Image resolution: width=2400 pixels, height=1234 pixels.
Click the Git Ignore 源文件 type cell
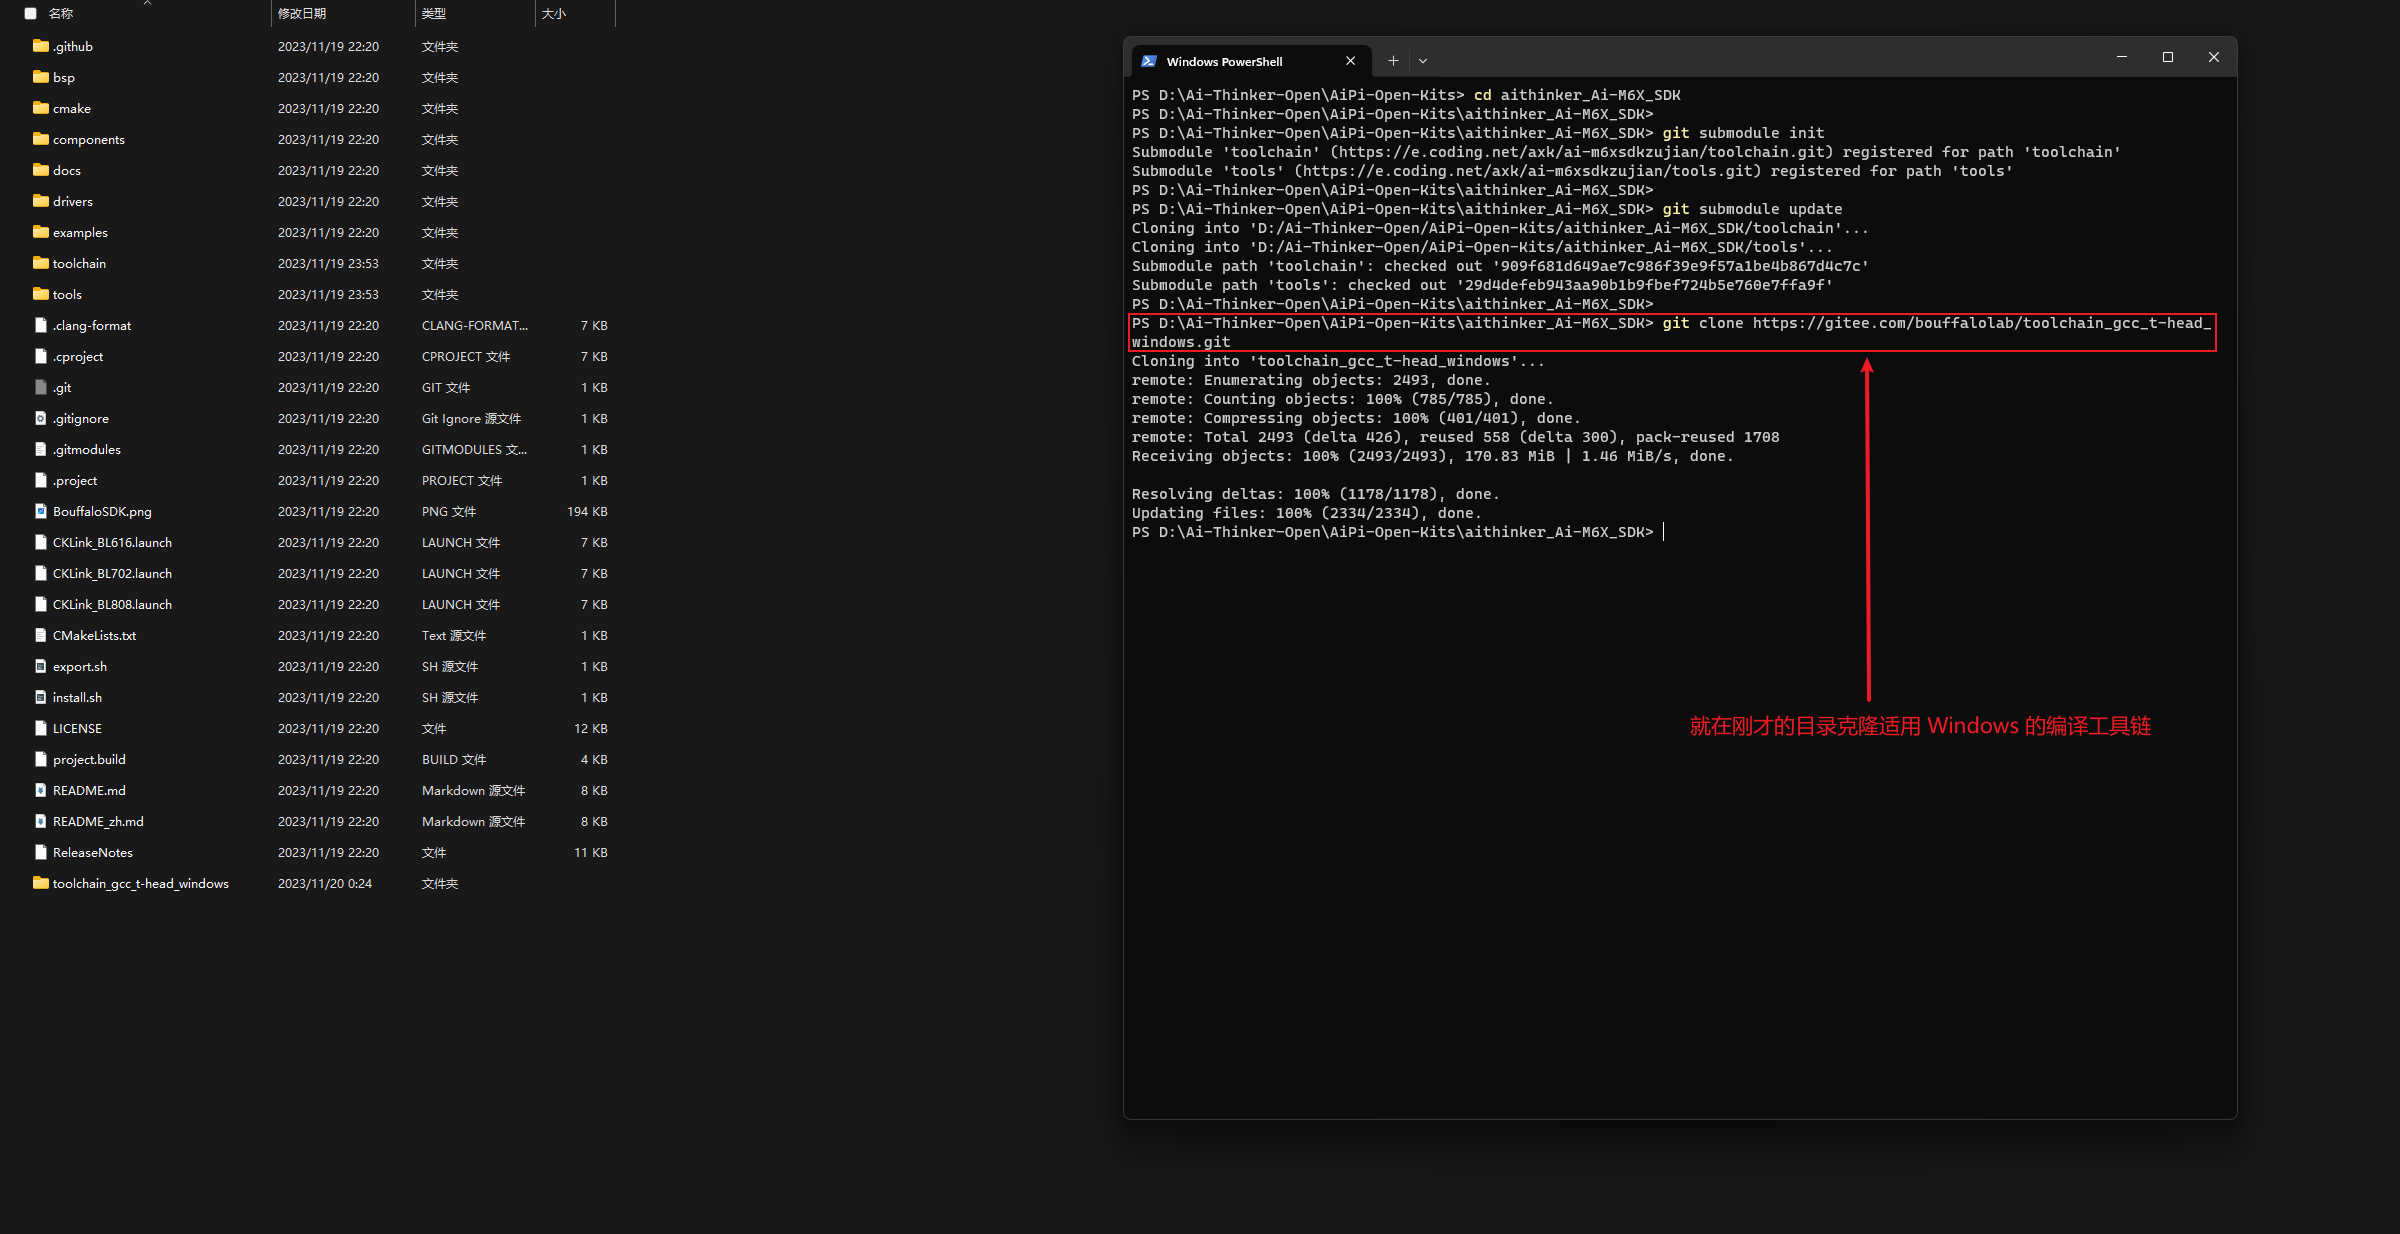471,418
